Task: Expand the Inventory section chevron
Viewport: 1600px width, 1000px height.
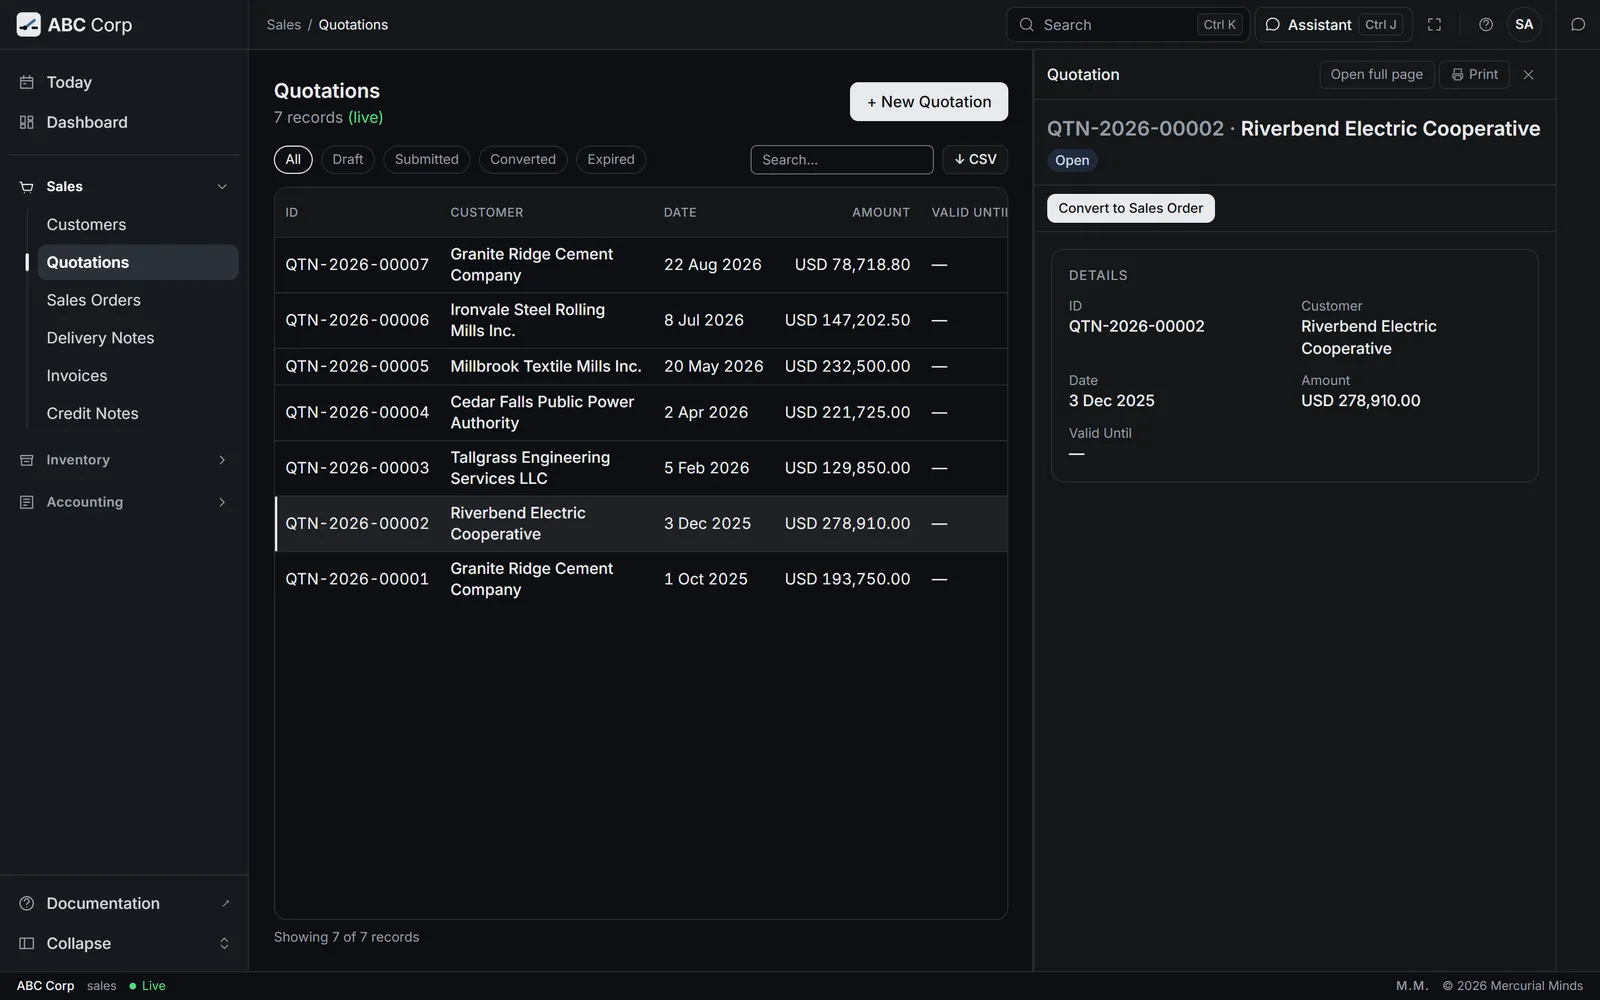Action: tap(222, 460)
